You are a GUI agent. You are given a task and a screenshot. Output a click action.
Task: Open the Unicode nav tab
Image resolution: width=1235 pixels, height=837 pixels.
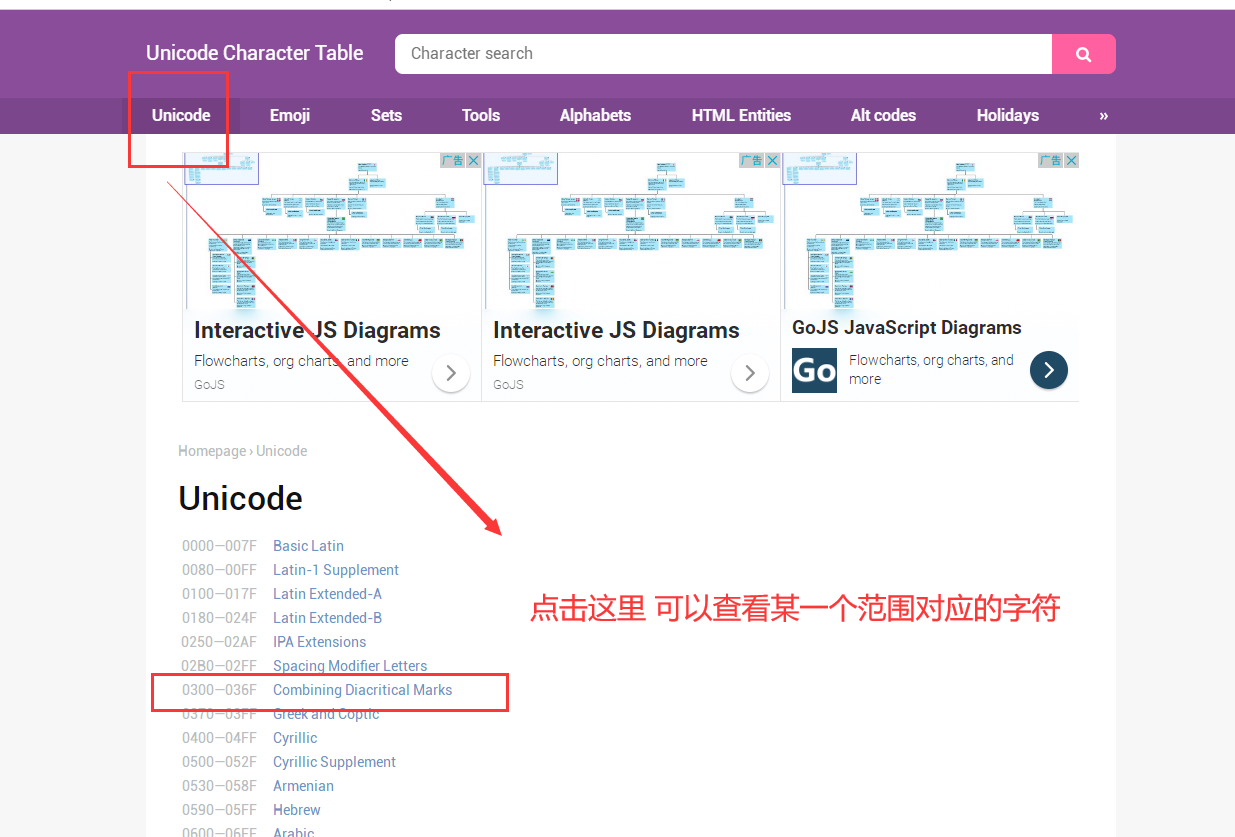(181, 115)
